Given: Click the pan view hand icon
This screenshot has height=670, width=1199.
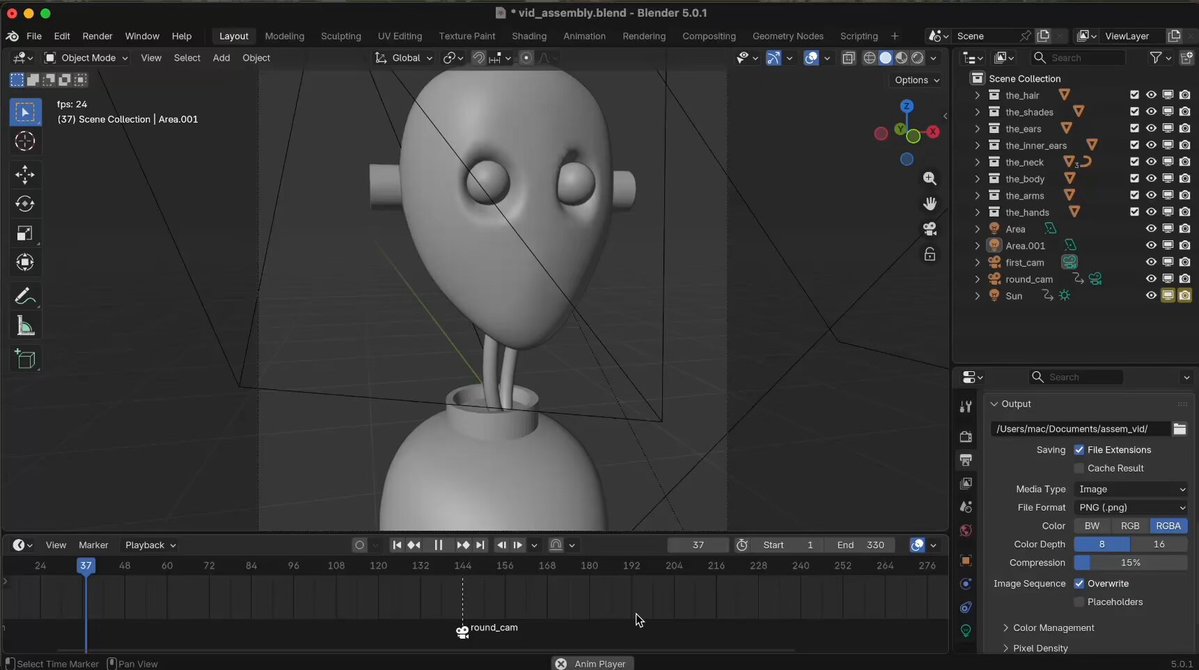Looking at the screenshot, I should [929, 203].
